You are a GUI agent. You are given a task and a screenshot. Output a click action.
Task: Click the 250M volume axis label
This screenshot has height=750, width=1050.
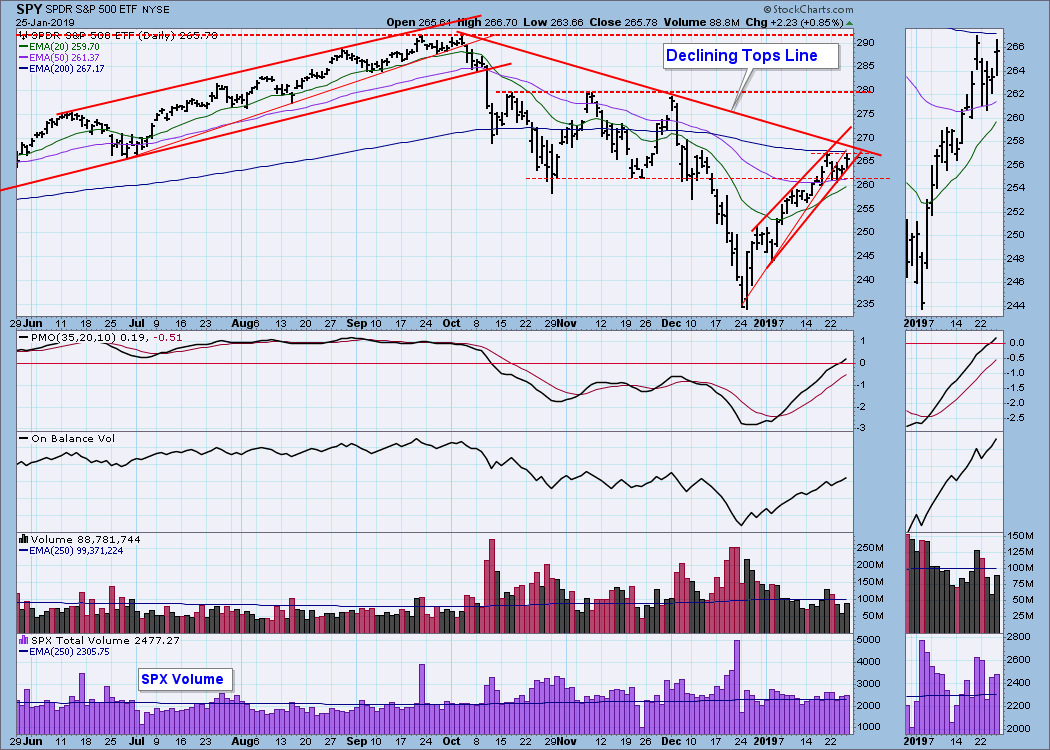[x=871, y=548]
